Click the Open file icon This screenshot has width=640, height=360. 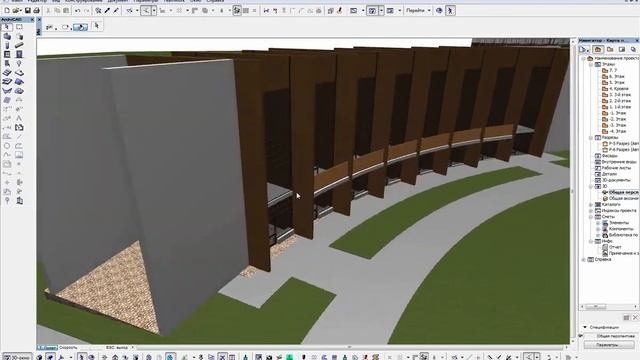tap(16, 11)
